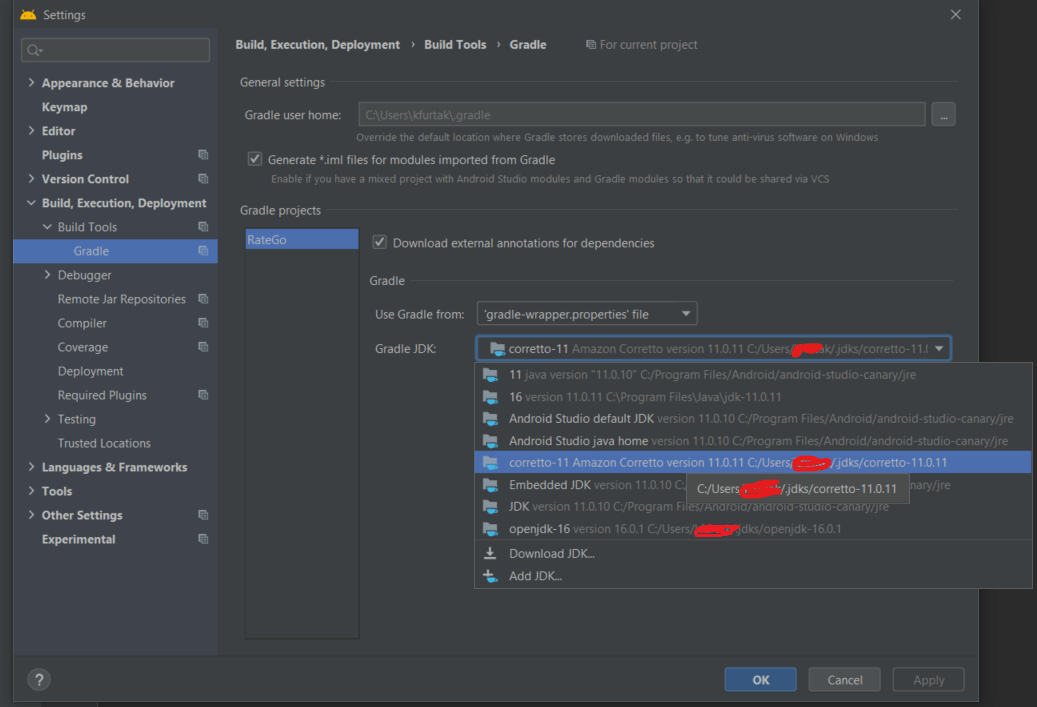
Task: Click the folder icon of Embedded JDK entry
Action: click(x=491, y=485)
